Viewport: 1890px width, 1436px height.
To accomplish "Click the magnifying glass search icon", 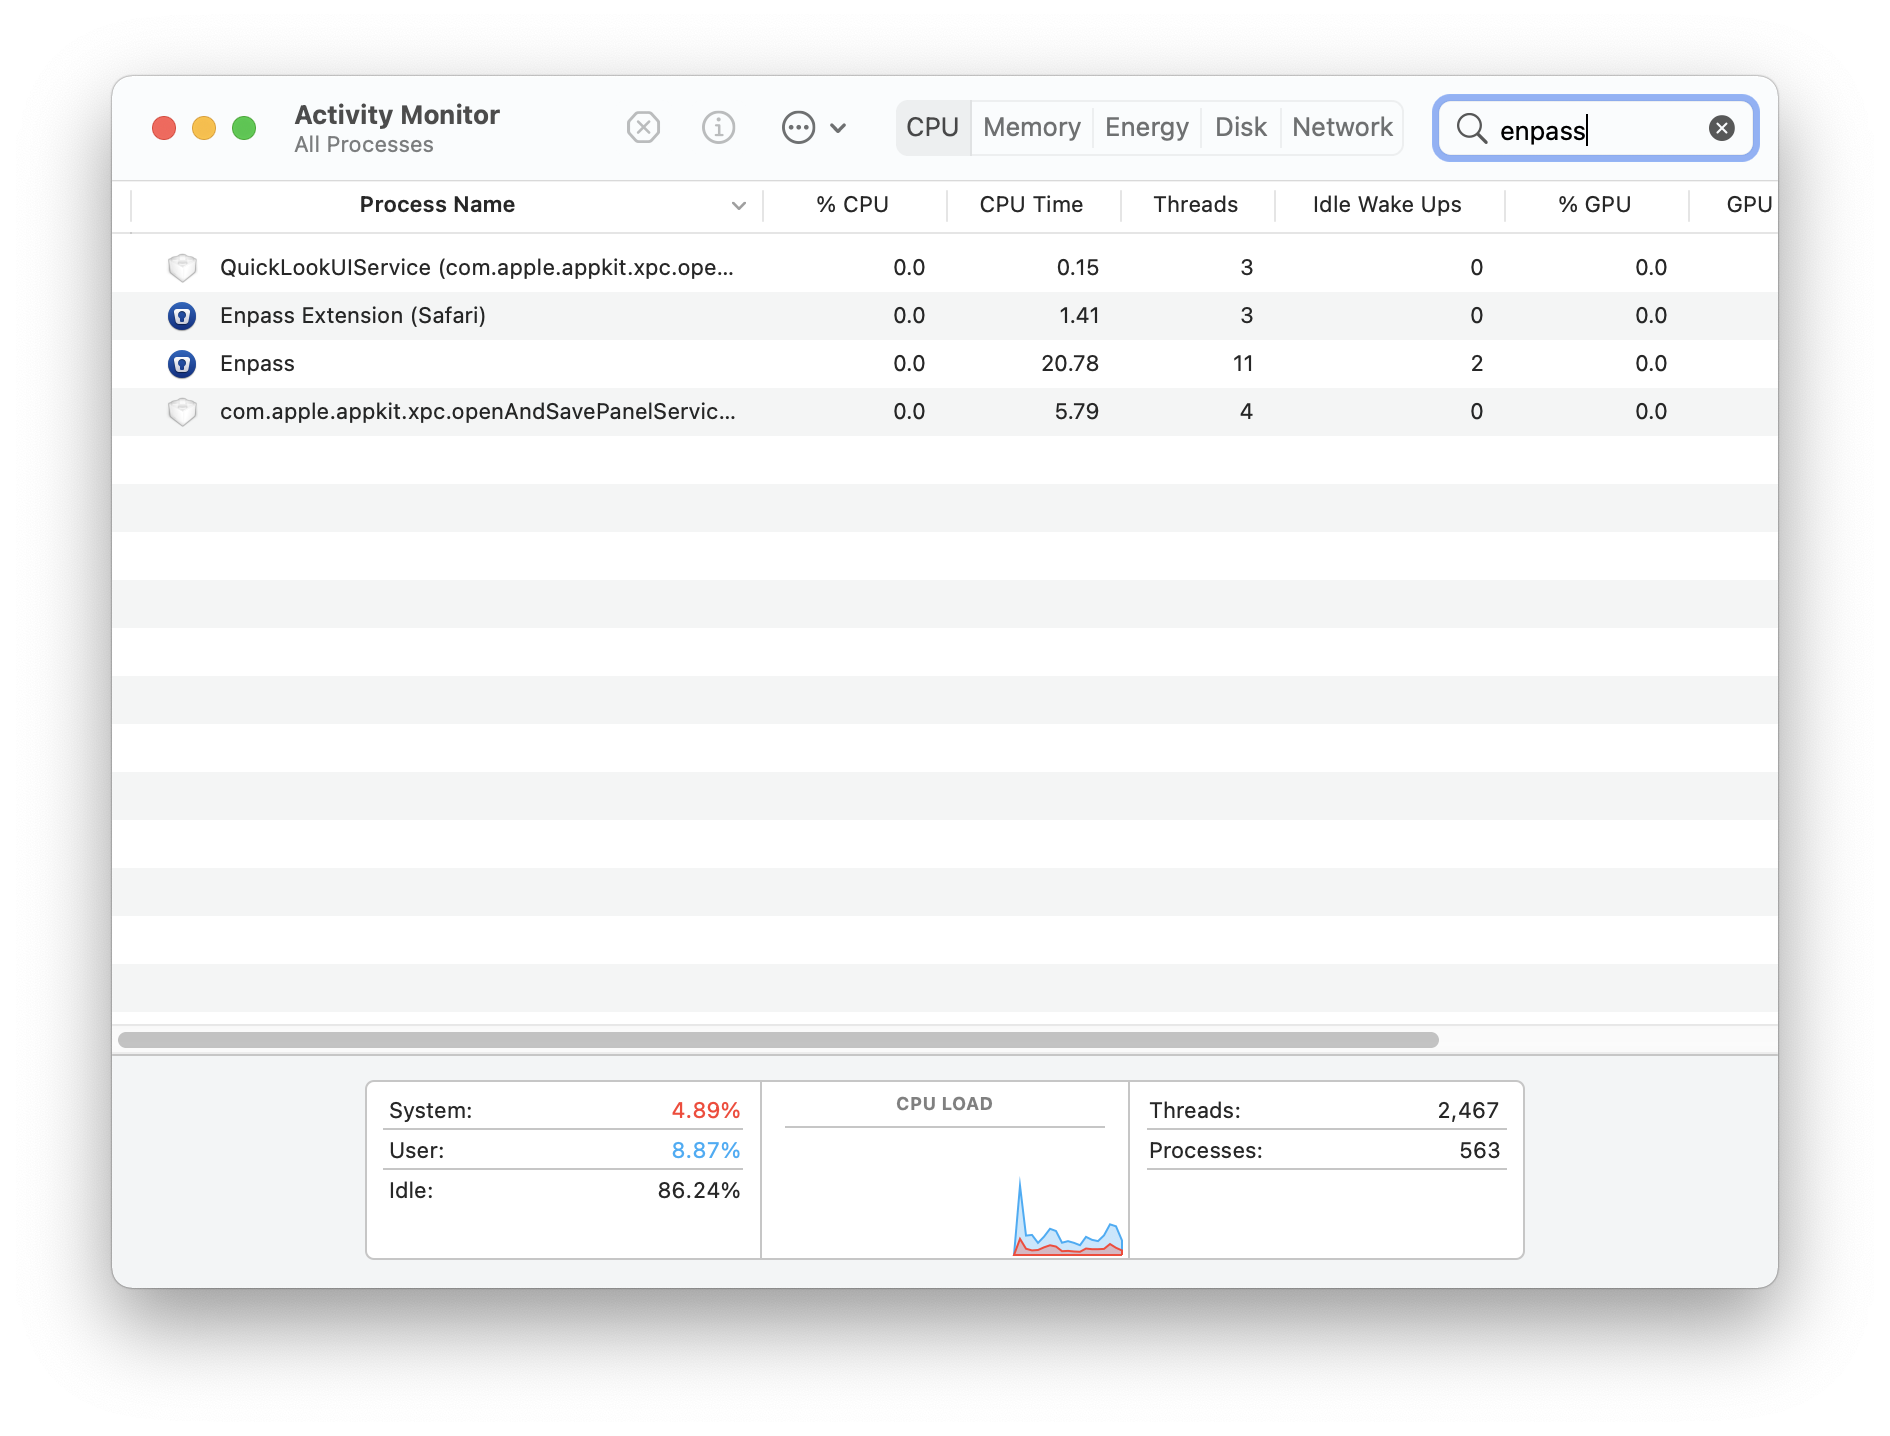I will 1471,128.
